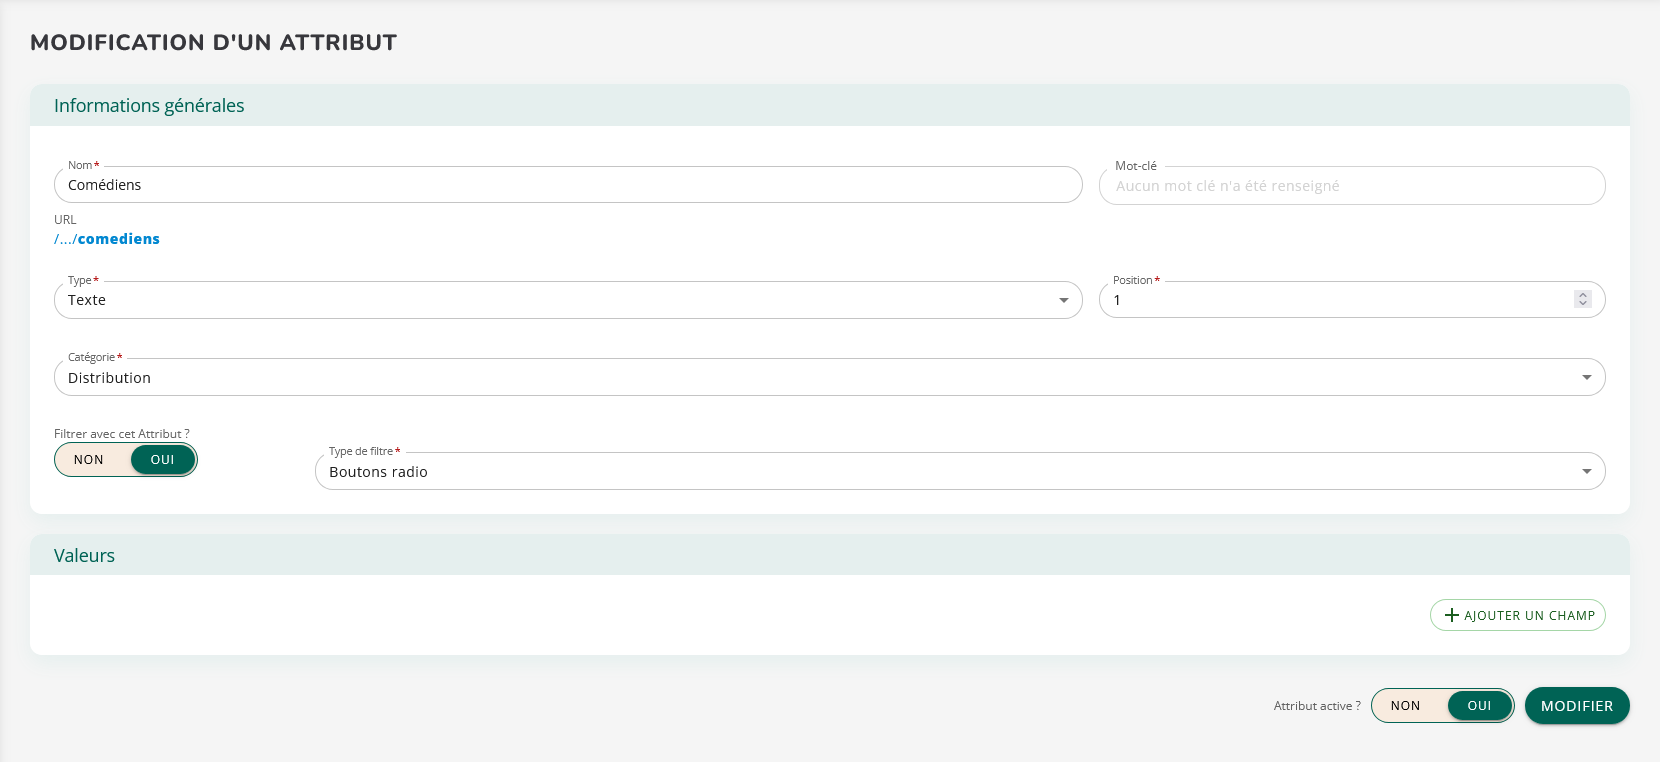This screenshot has width=1660, height=762.
Task: Click the Ajouter un champ button
Action: point(1517,616)
